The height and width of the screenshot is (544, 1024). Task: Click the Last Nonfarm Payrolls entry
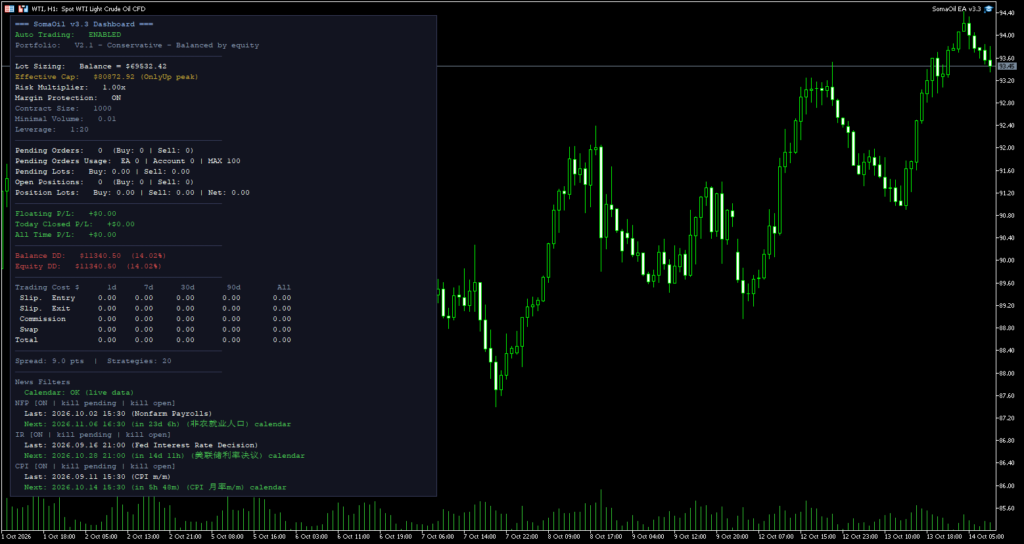coord(118,413)
